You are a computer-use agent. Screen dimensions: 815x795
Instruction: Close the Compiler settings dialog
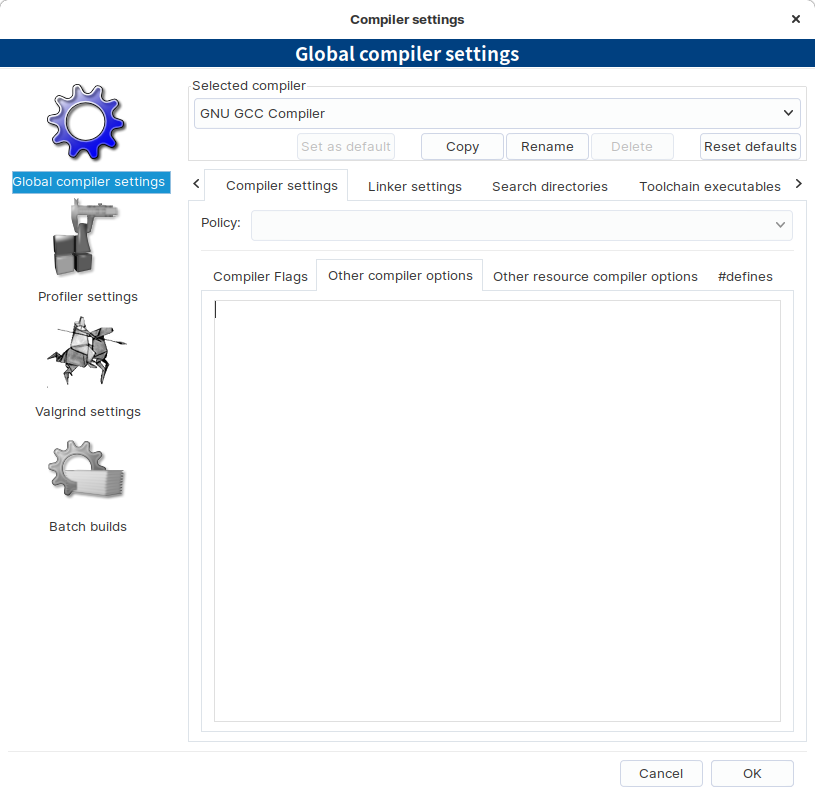click(795, 19)
